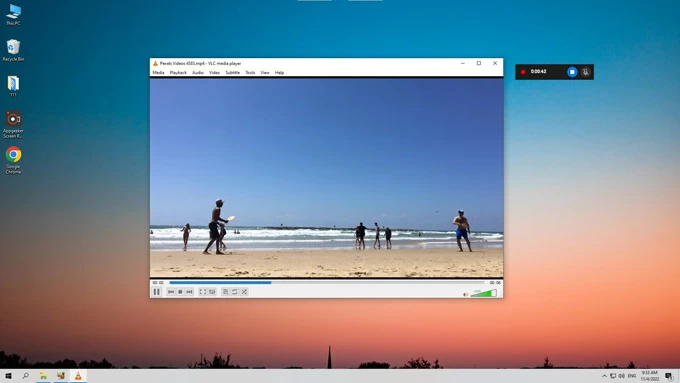
Task: Show extended settings panel
Action: pos(212,292)
